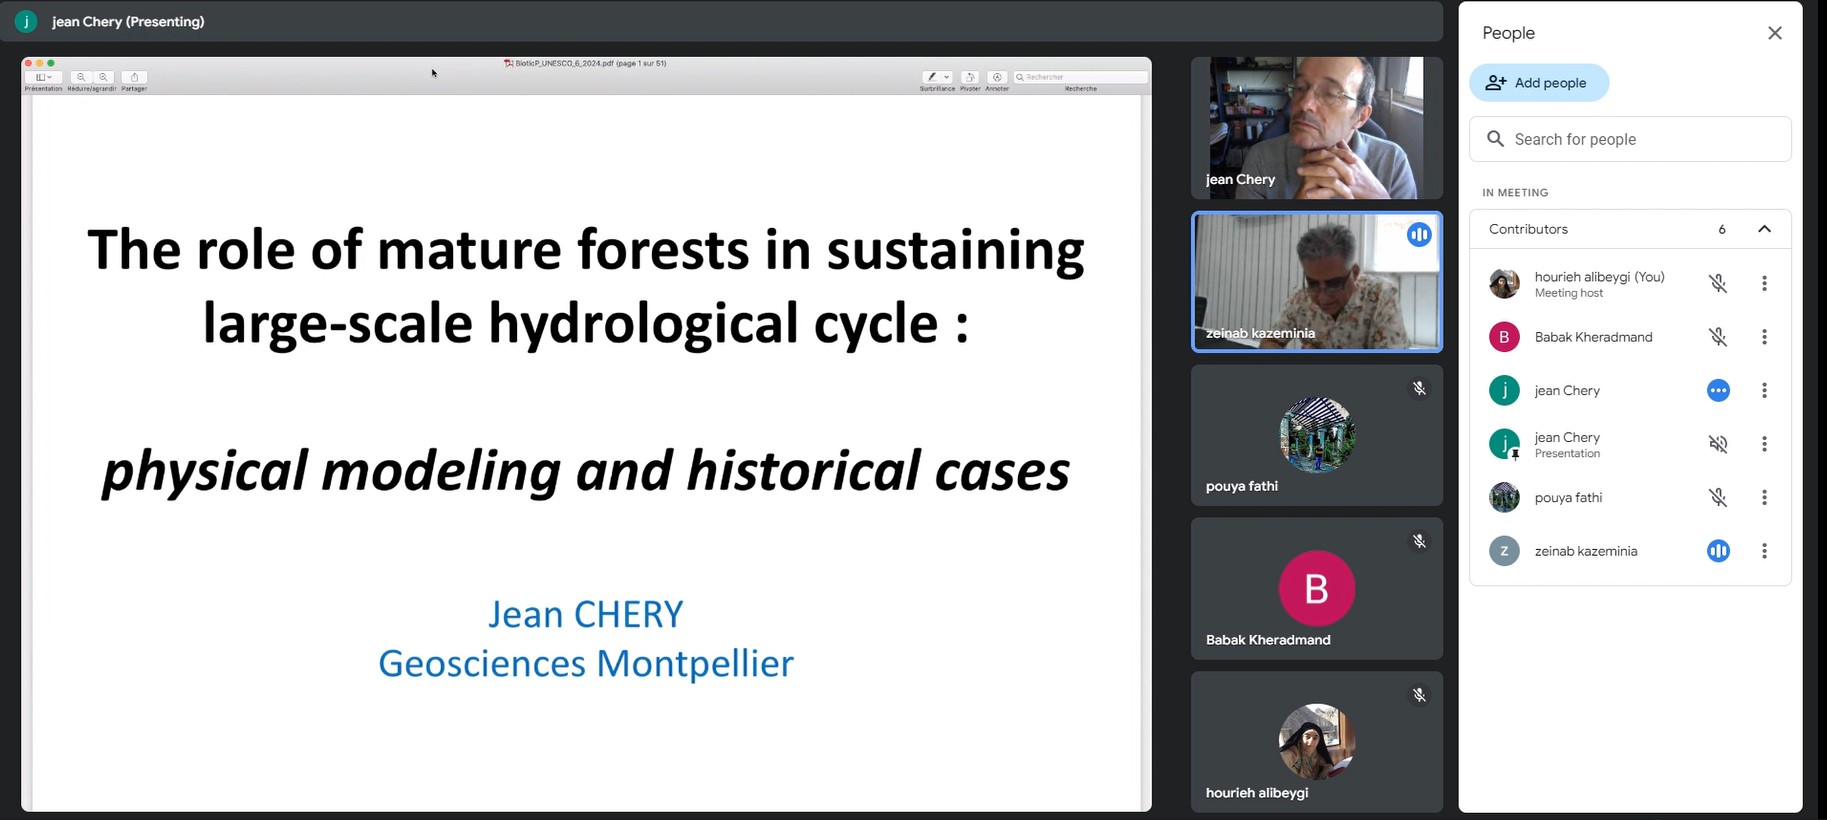The width and height of the screenshot is (1827, 820).
Task: Click the Zoom out icon in Preview toolbar
Action: point(81,77)
